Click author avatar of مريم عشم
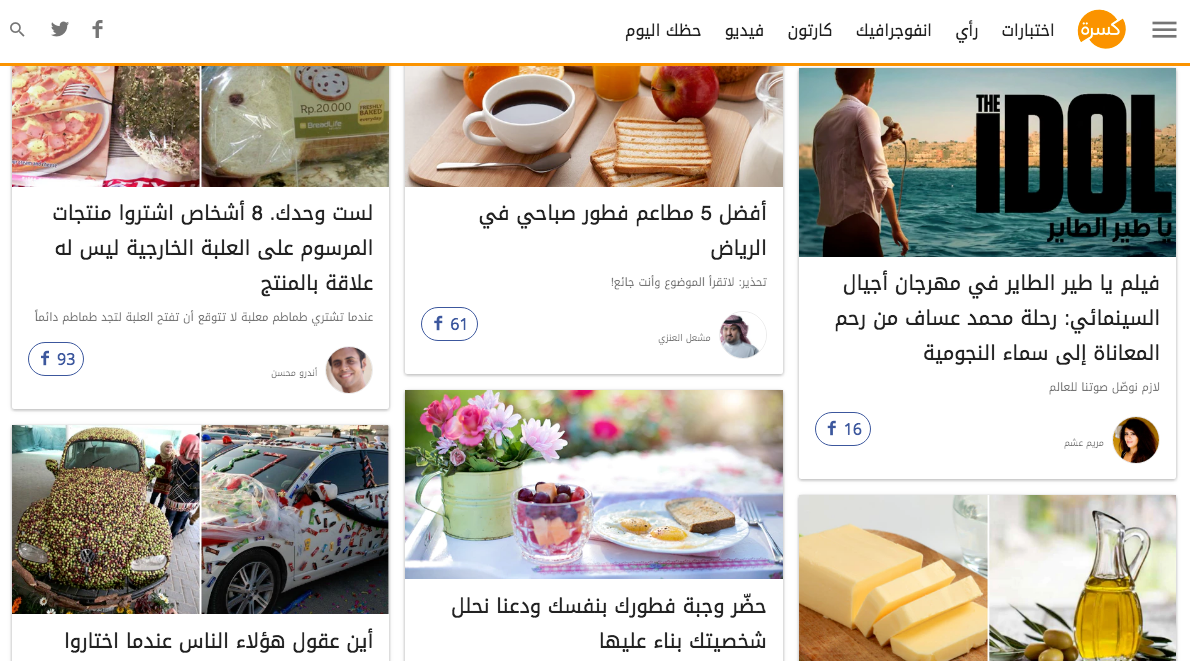This screenshot has height=661, width=1190. click(1135, 440)
